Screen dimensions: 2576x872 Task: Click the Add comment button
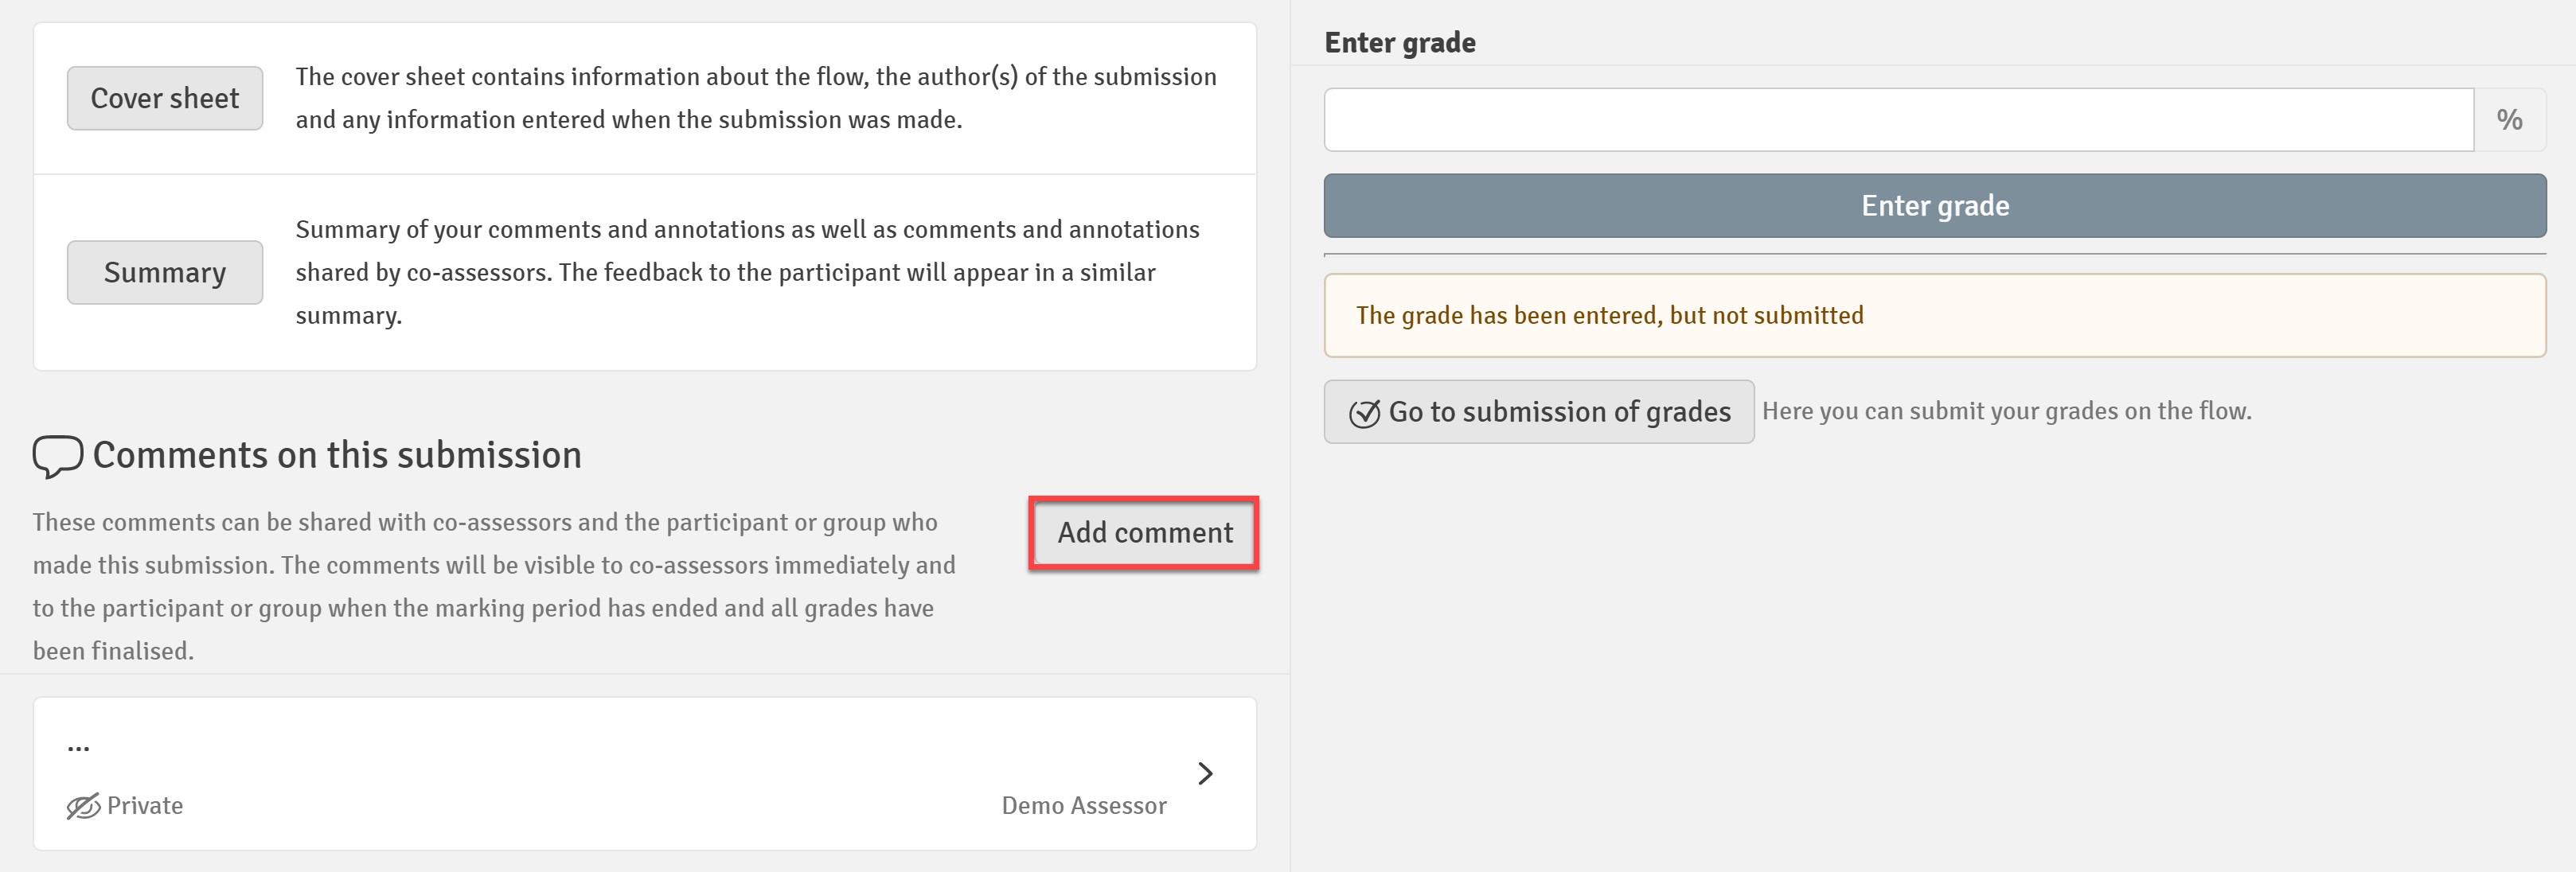[x=1144, y=533]
